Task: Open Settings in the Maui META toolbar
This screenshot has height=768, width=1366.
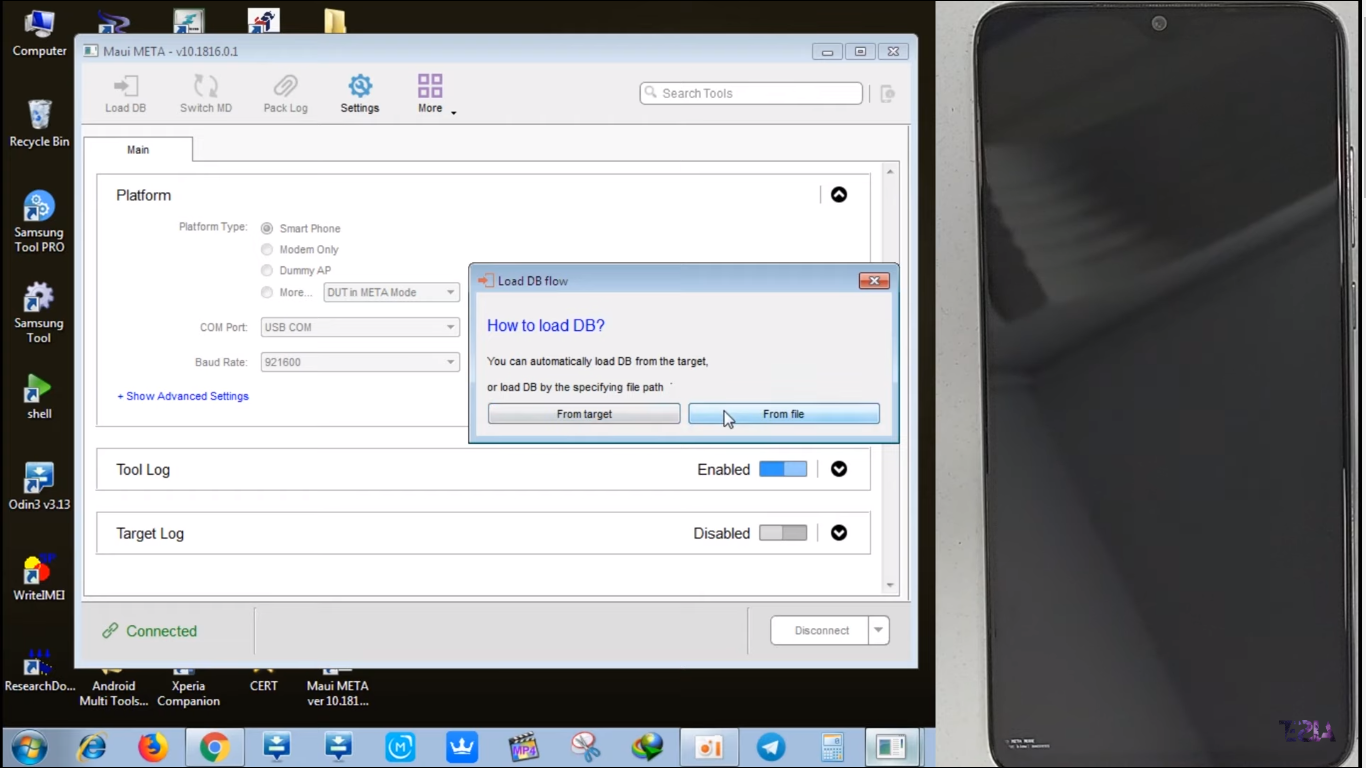Action: tap(360, 93)
